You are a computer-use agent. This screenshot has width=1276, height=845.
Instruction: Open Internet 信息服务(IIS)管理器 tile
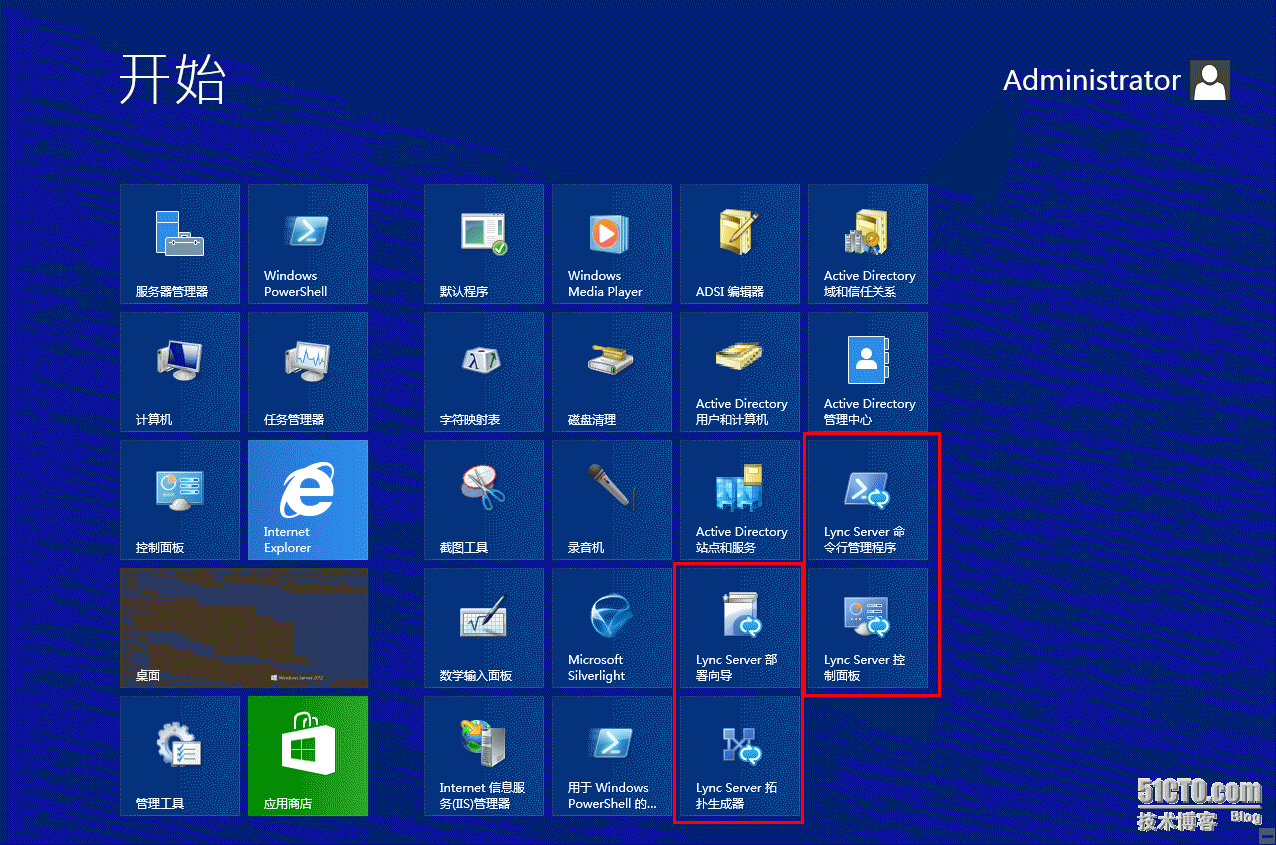point(484,756)
